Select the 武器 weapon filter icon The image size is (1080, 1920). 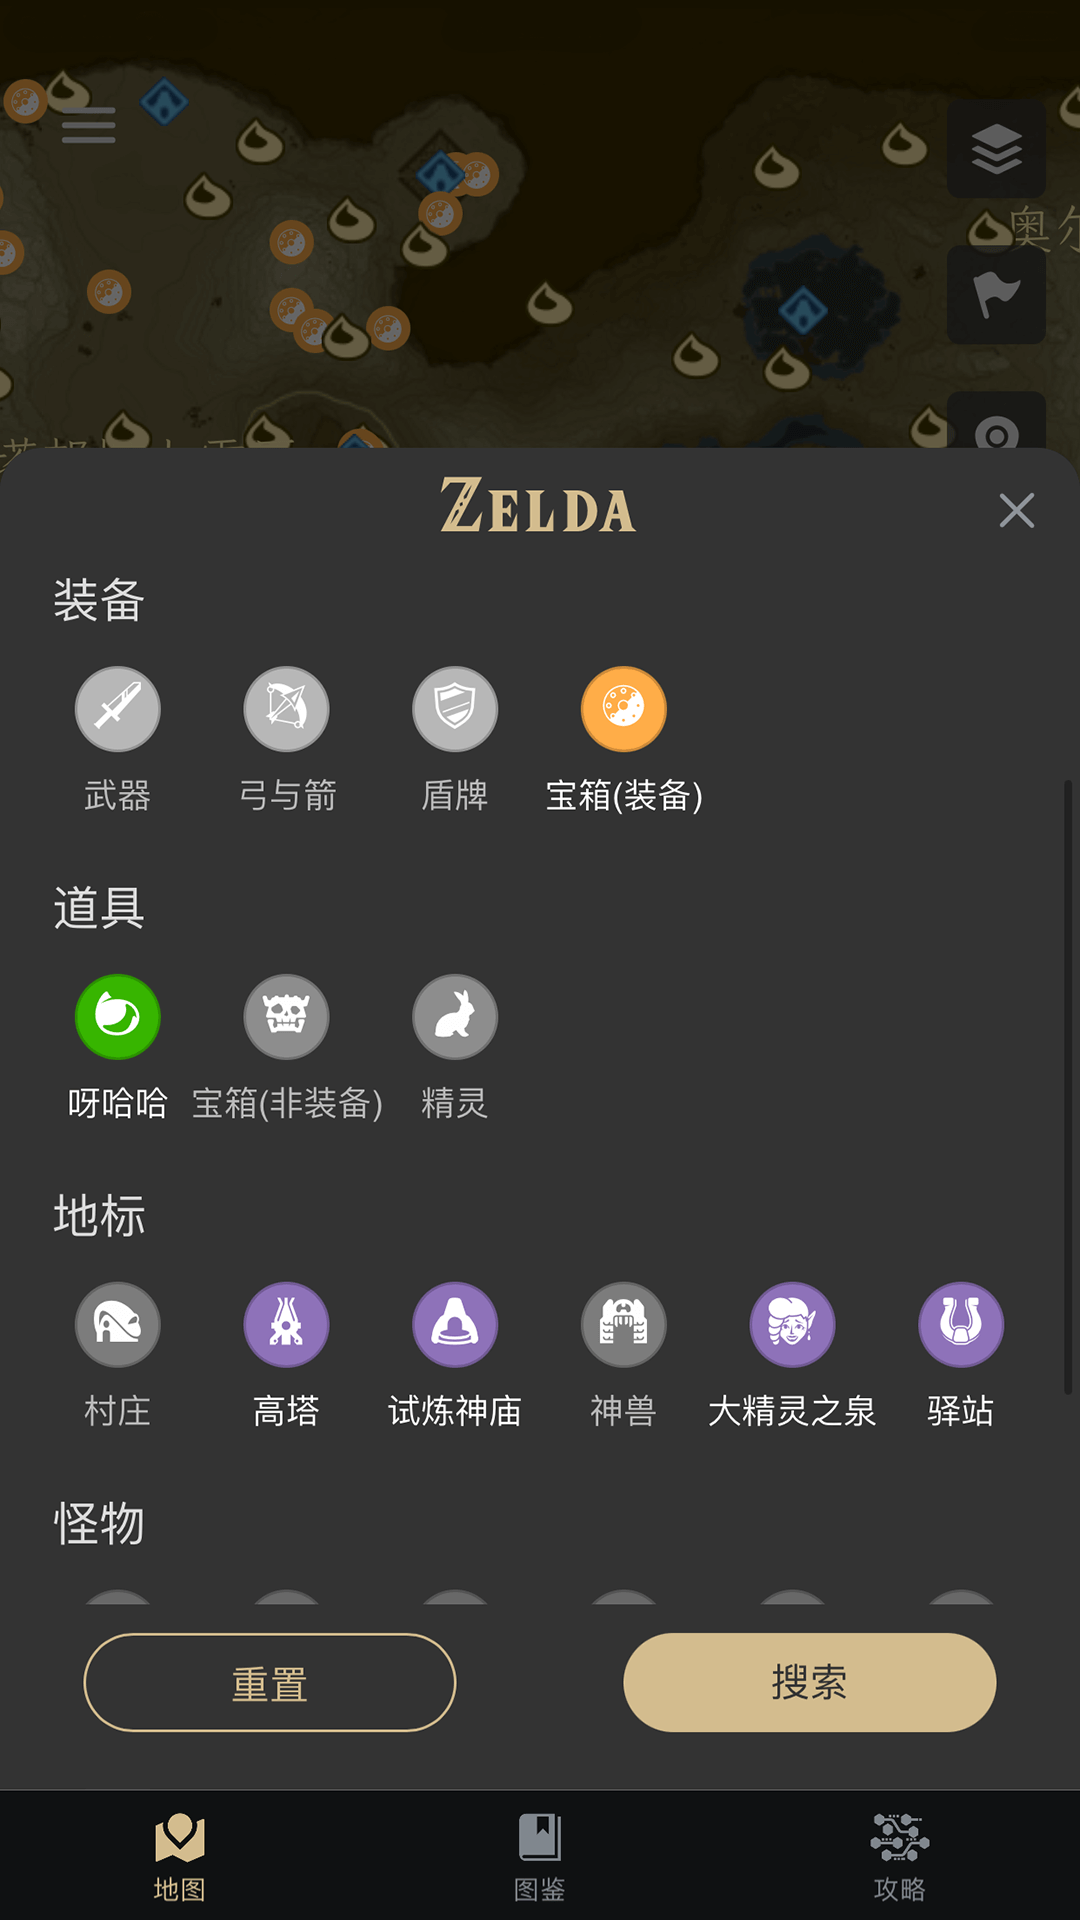118,708
